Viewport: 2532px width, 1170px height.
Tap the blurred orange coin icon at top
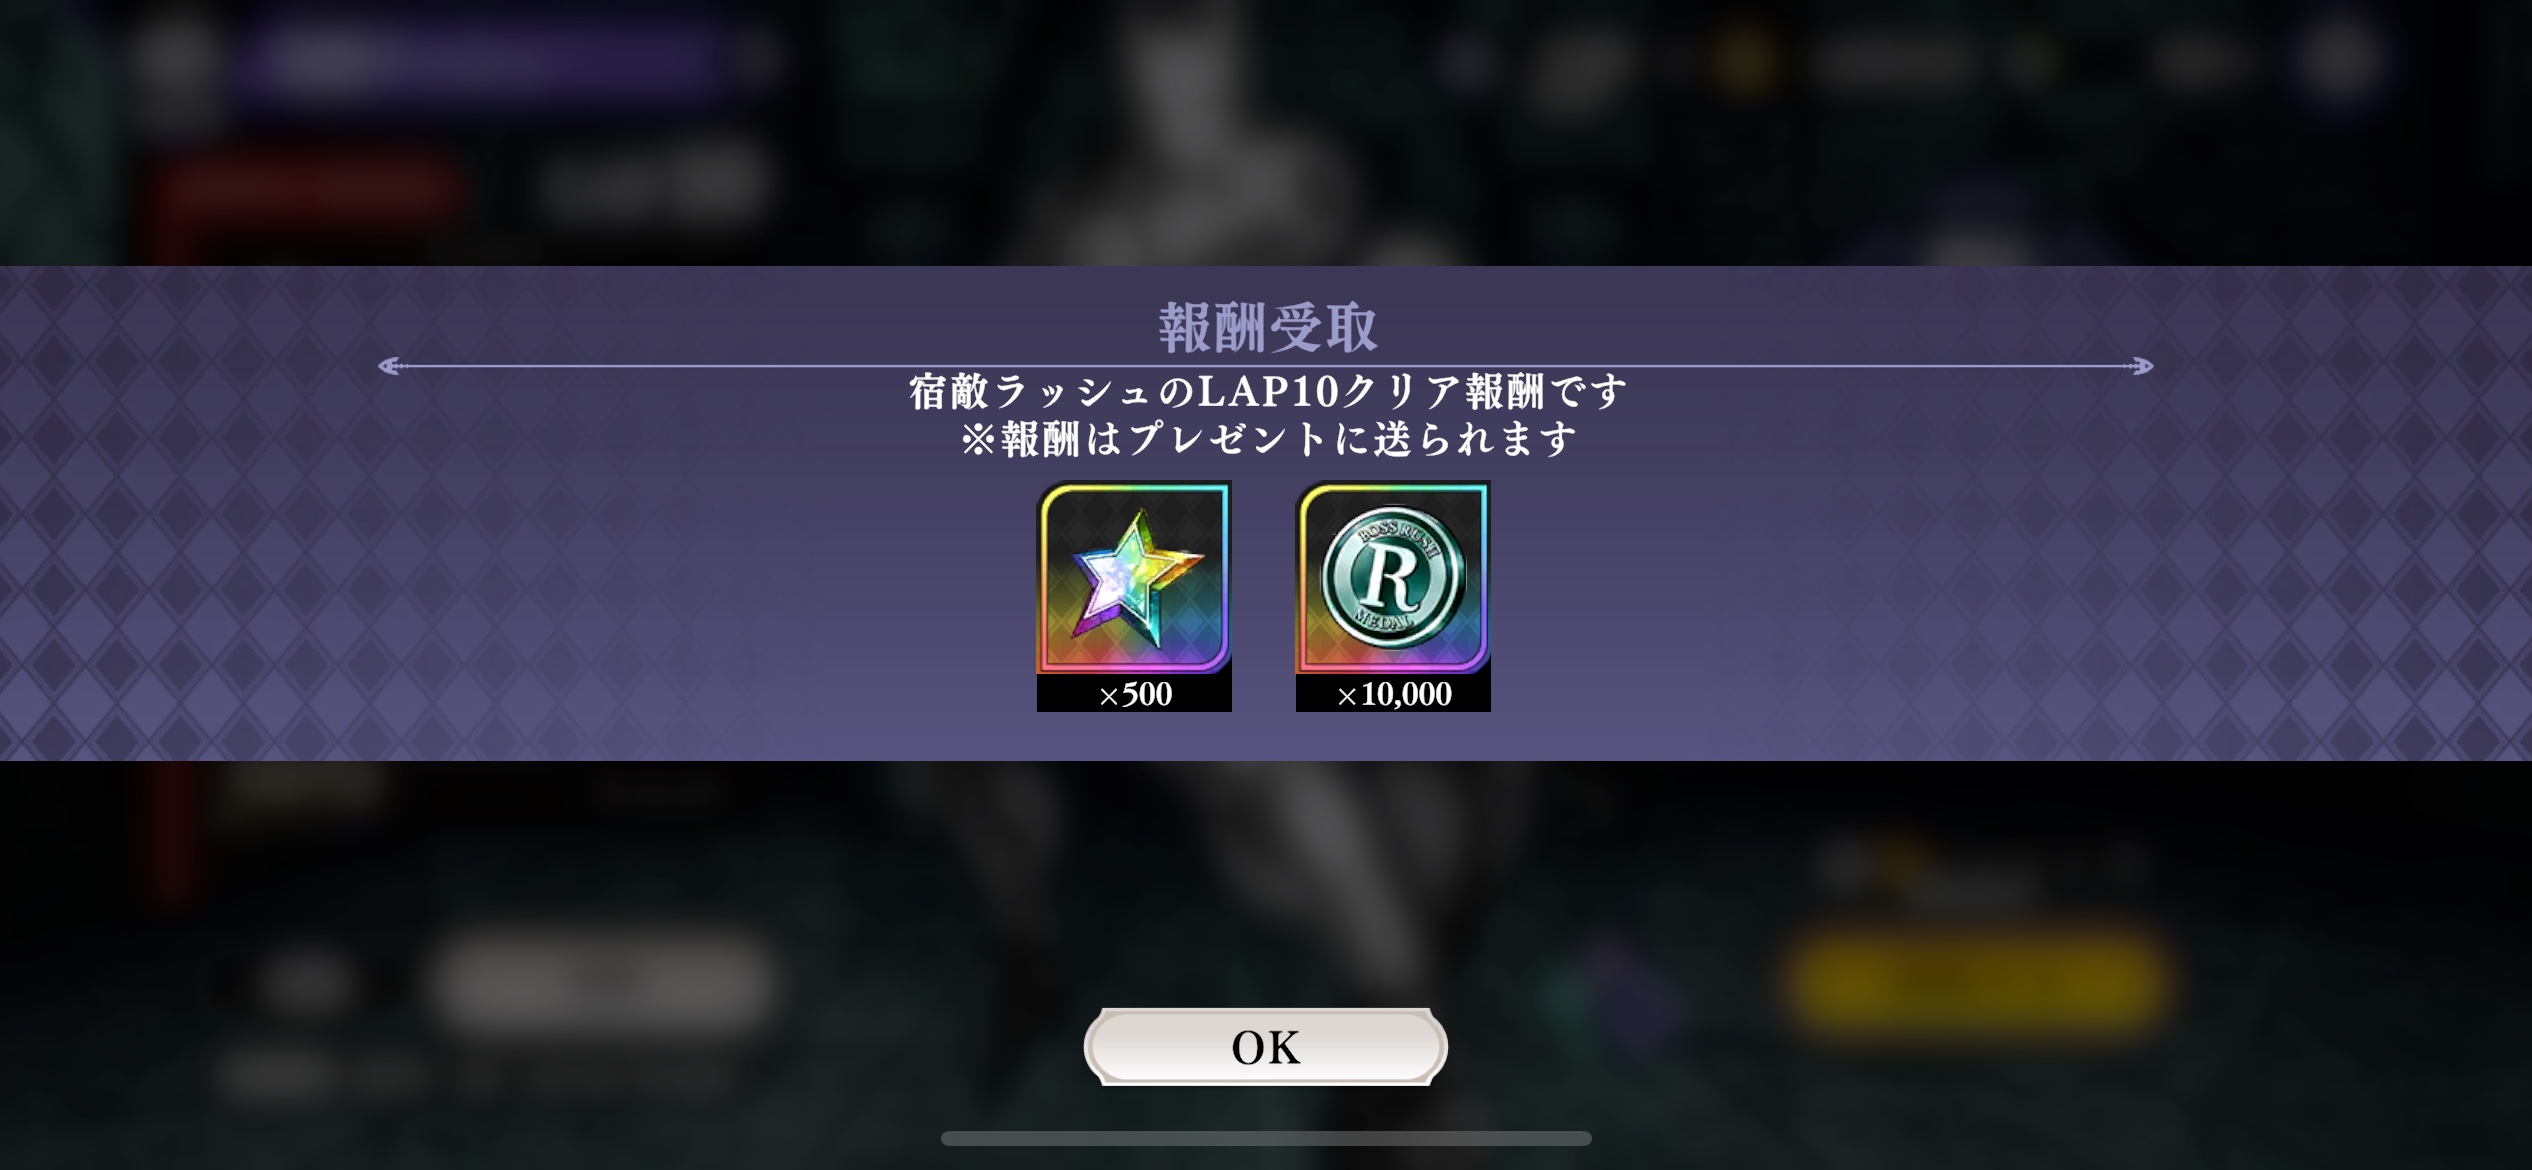(x=1745, y=60)
